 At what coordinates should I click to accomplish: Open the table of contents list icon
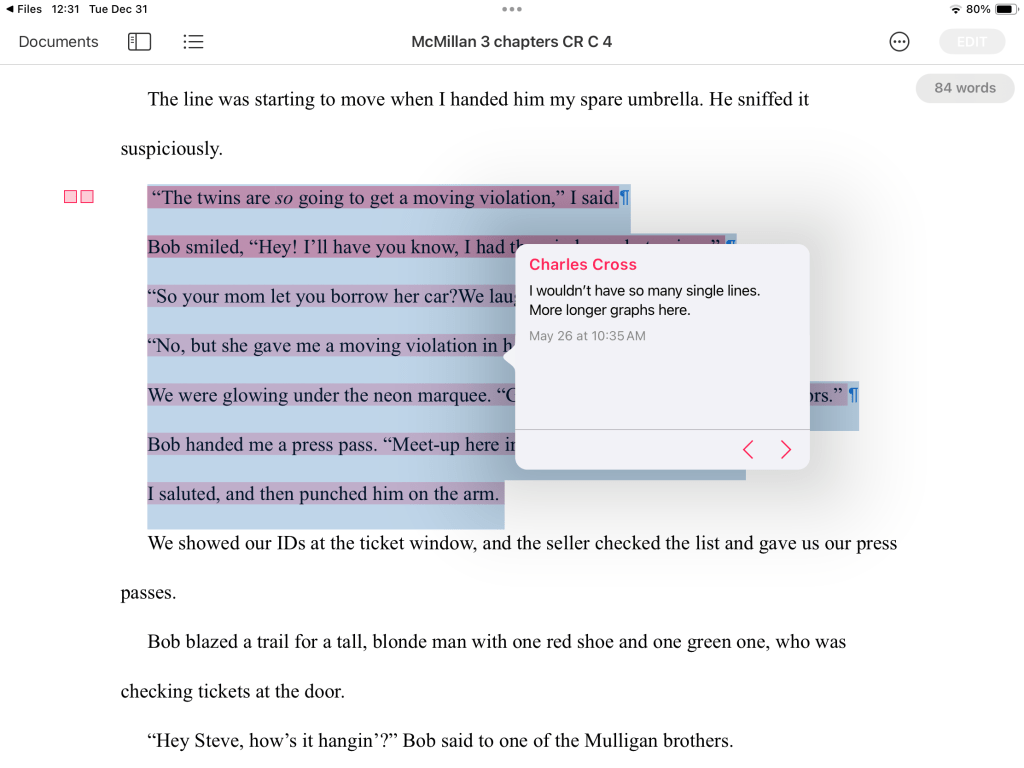point(193,42)
